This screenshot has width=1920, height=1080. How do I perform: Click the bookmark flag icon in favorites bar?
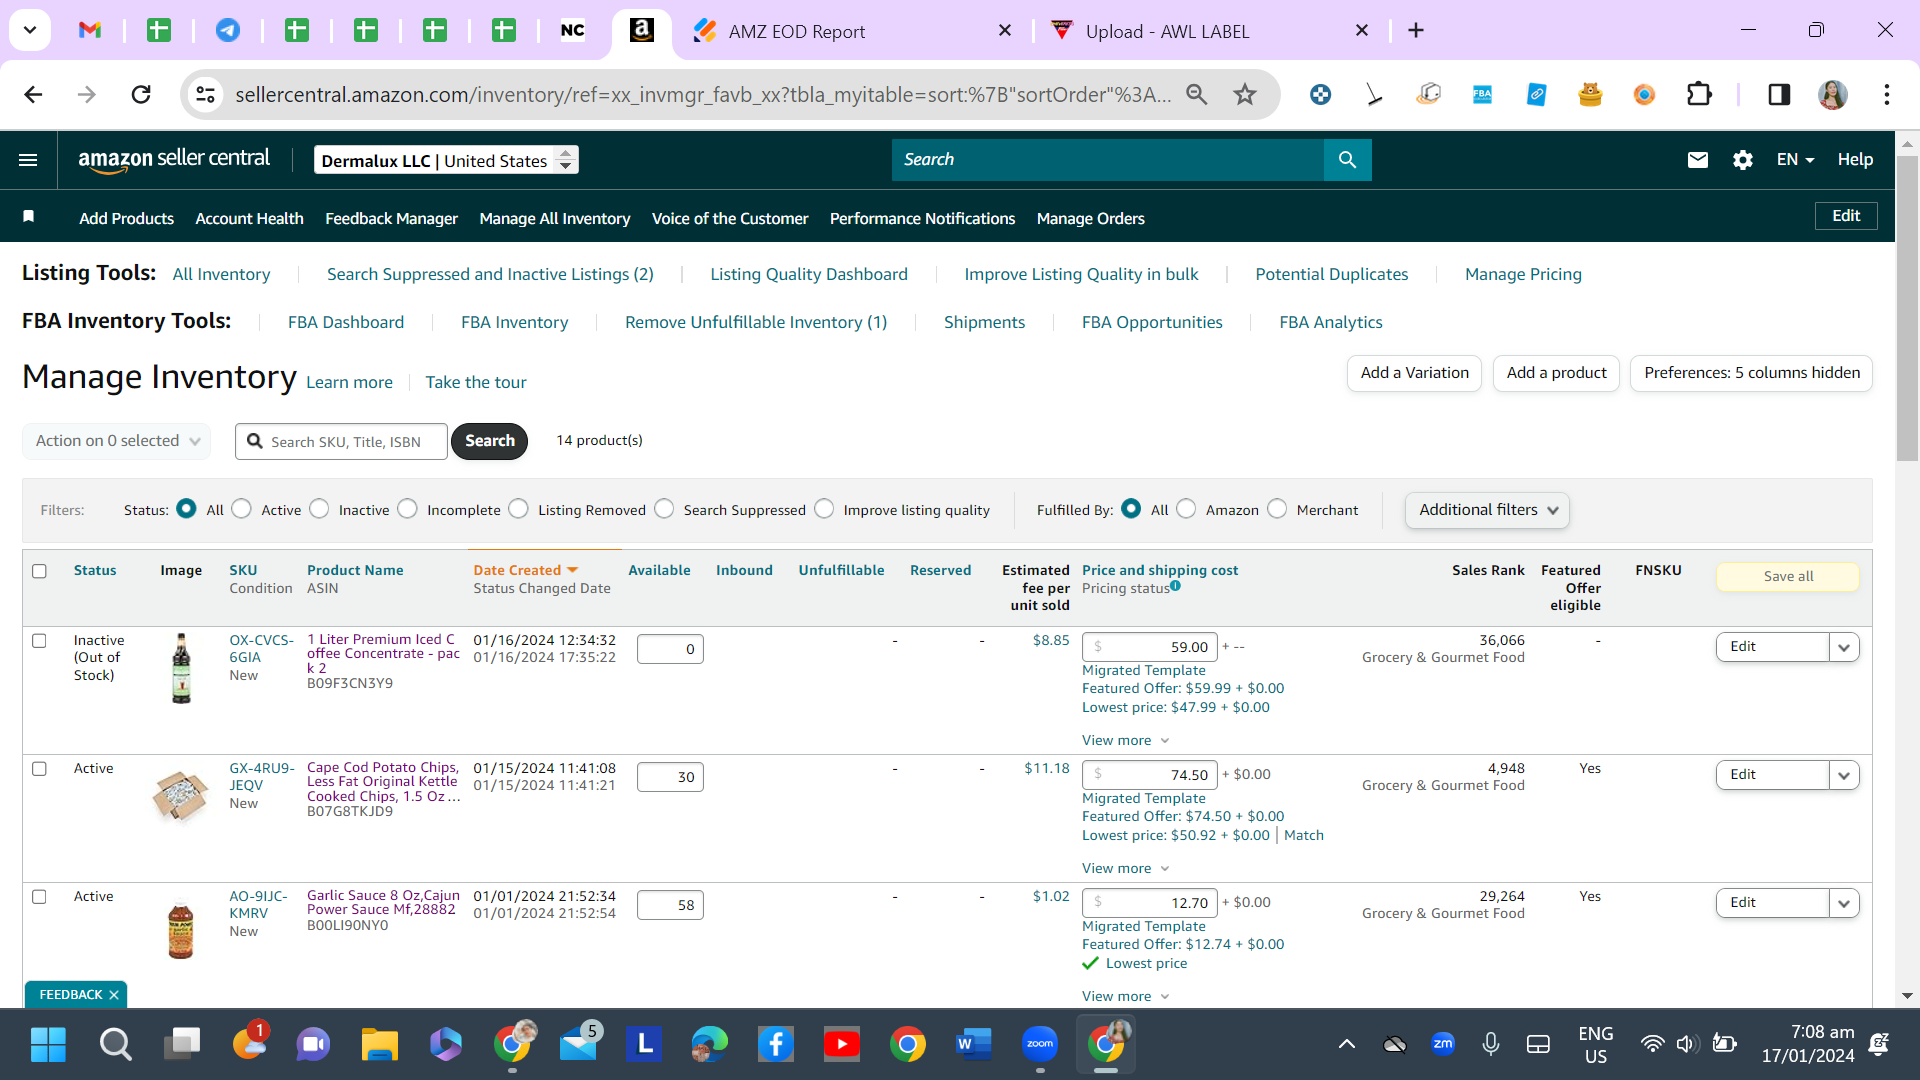point(29,217)
